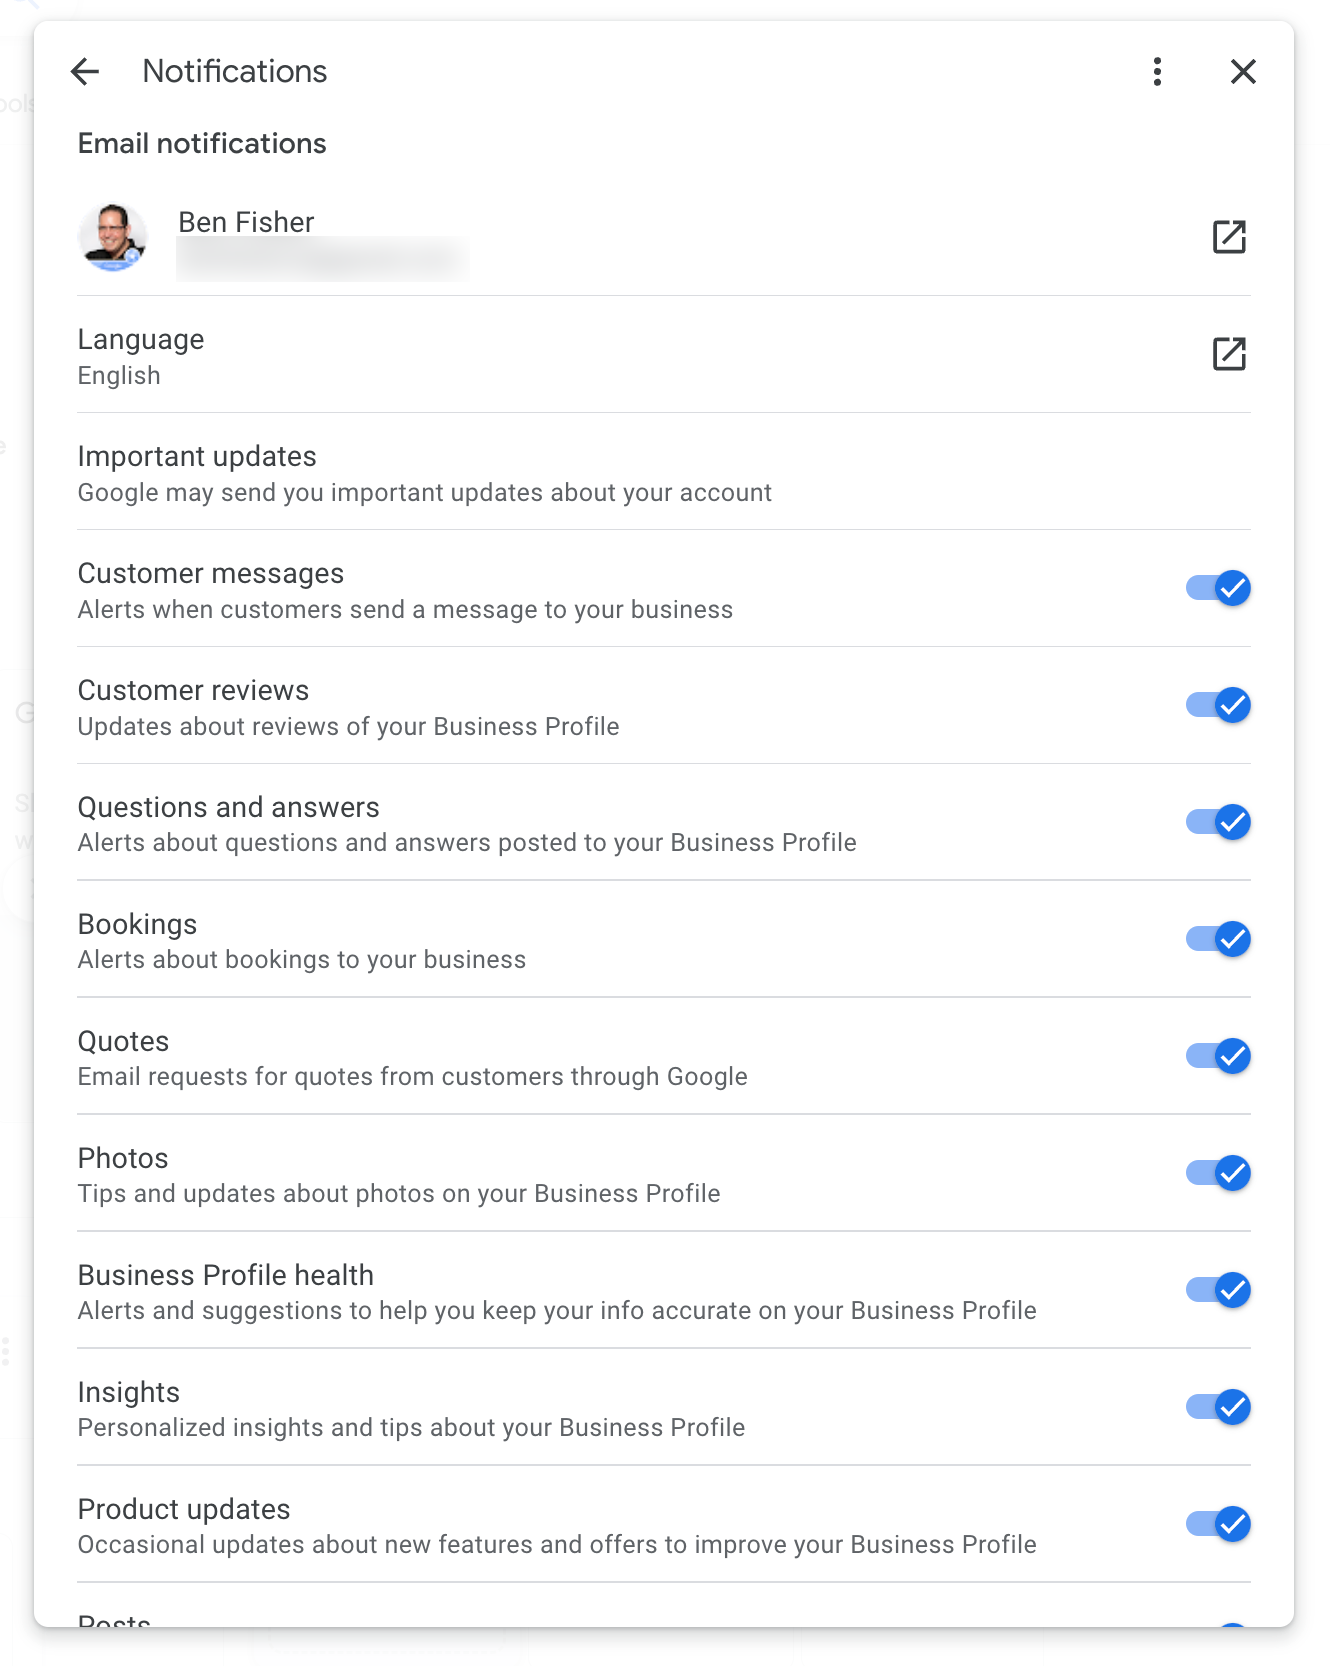Disable Insights notifications
Image resolution: width=1330 pixels, height=1666 pixels.
[x=1218, y=1407]
